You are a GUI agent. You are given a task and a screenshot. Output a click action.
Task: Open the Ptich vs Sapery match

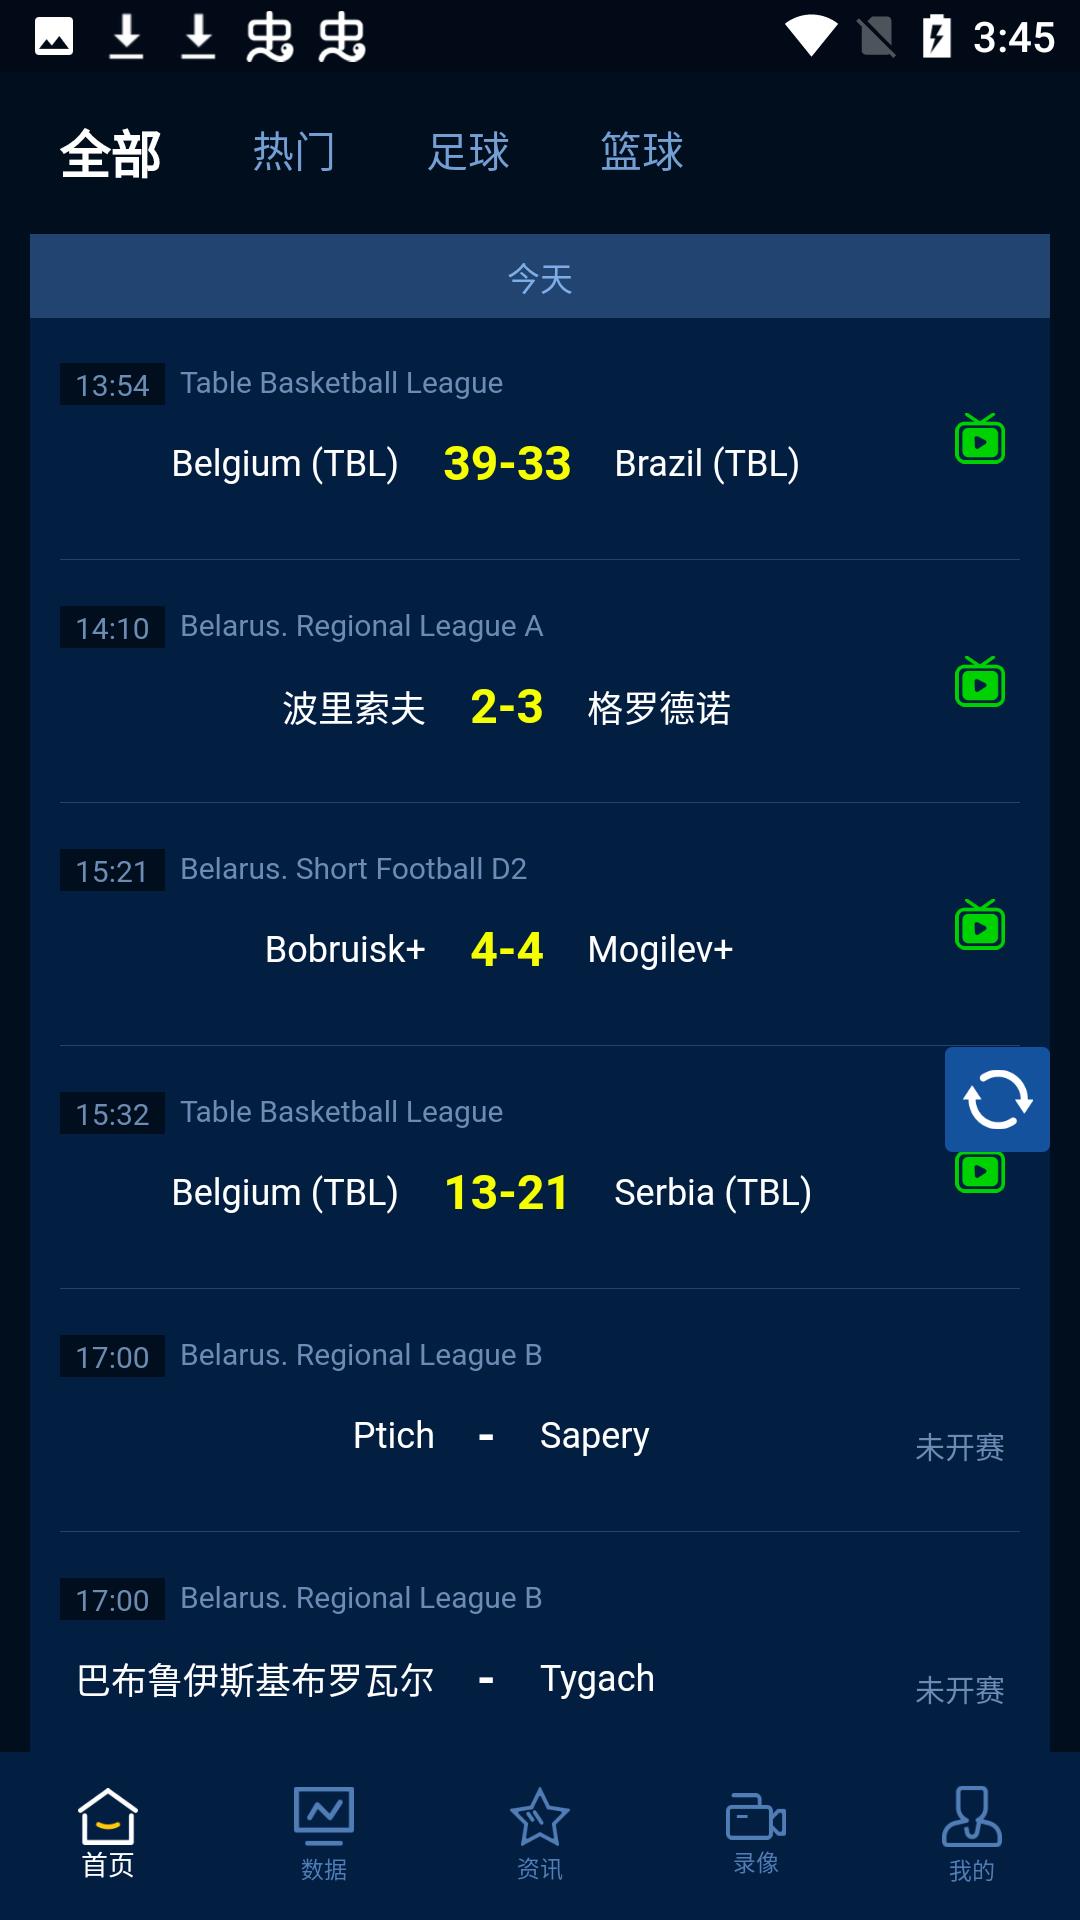[x=540, y=1410]
